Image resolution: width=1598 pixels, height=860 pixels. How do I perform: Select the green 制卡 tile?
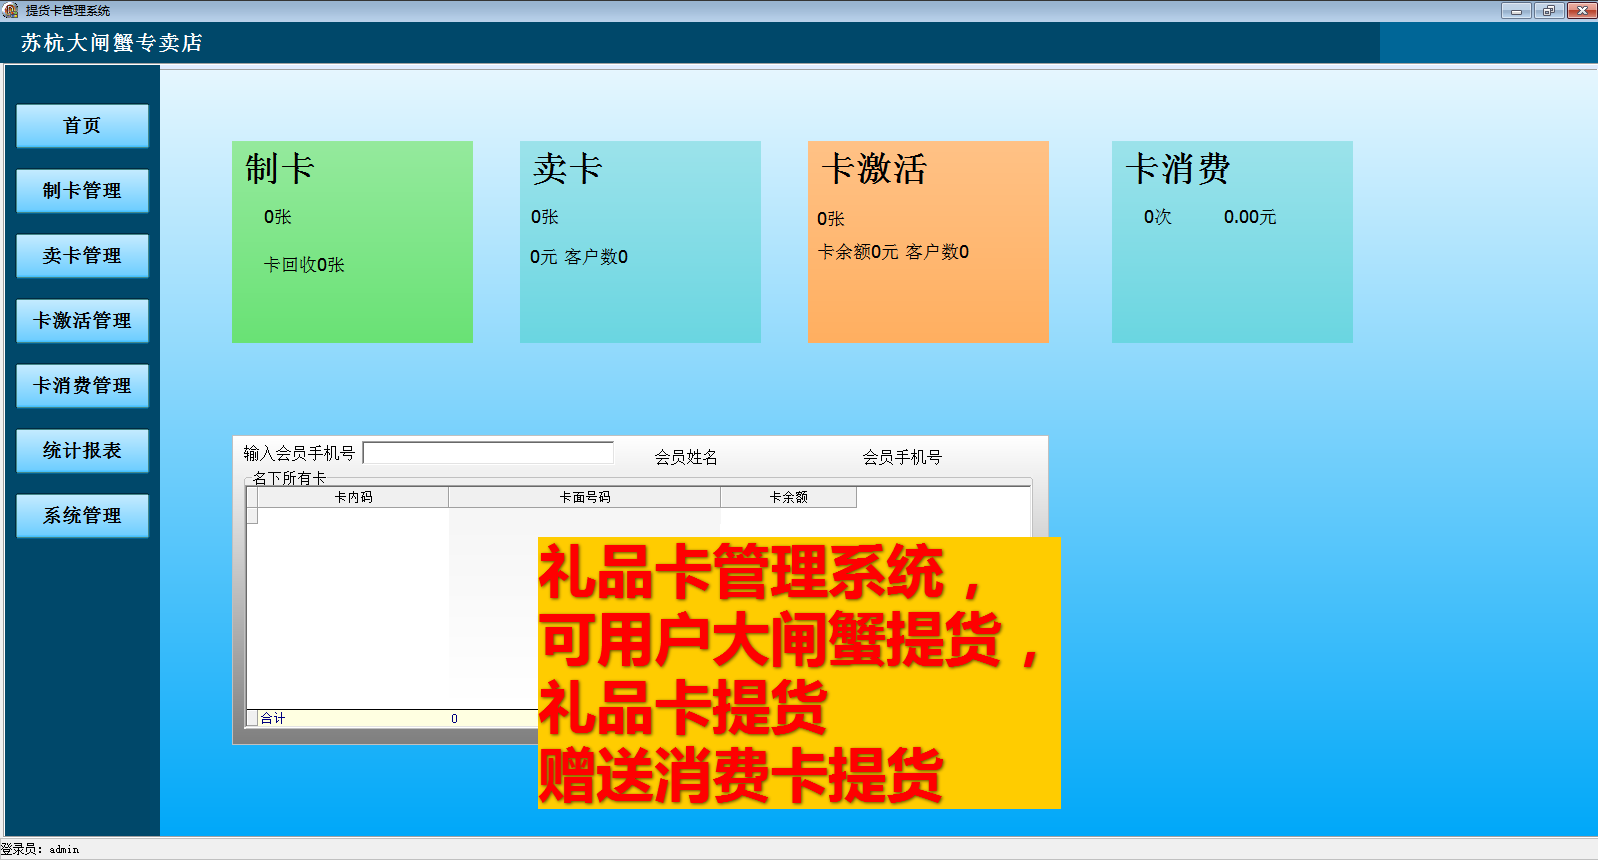point(352,242)
